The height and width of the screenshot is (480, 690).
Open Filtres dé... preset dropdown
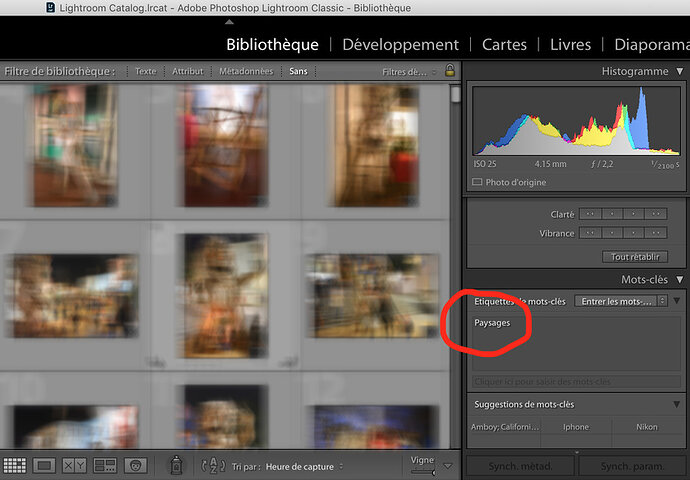[x=409, y=72]
